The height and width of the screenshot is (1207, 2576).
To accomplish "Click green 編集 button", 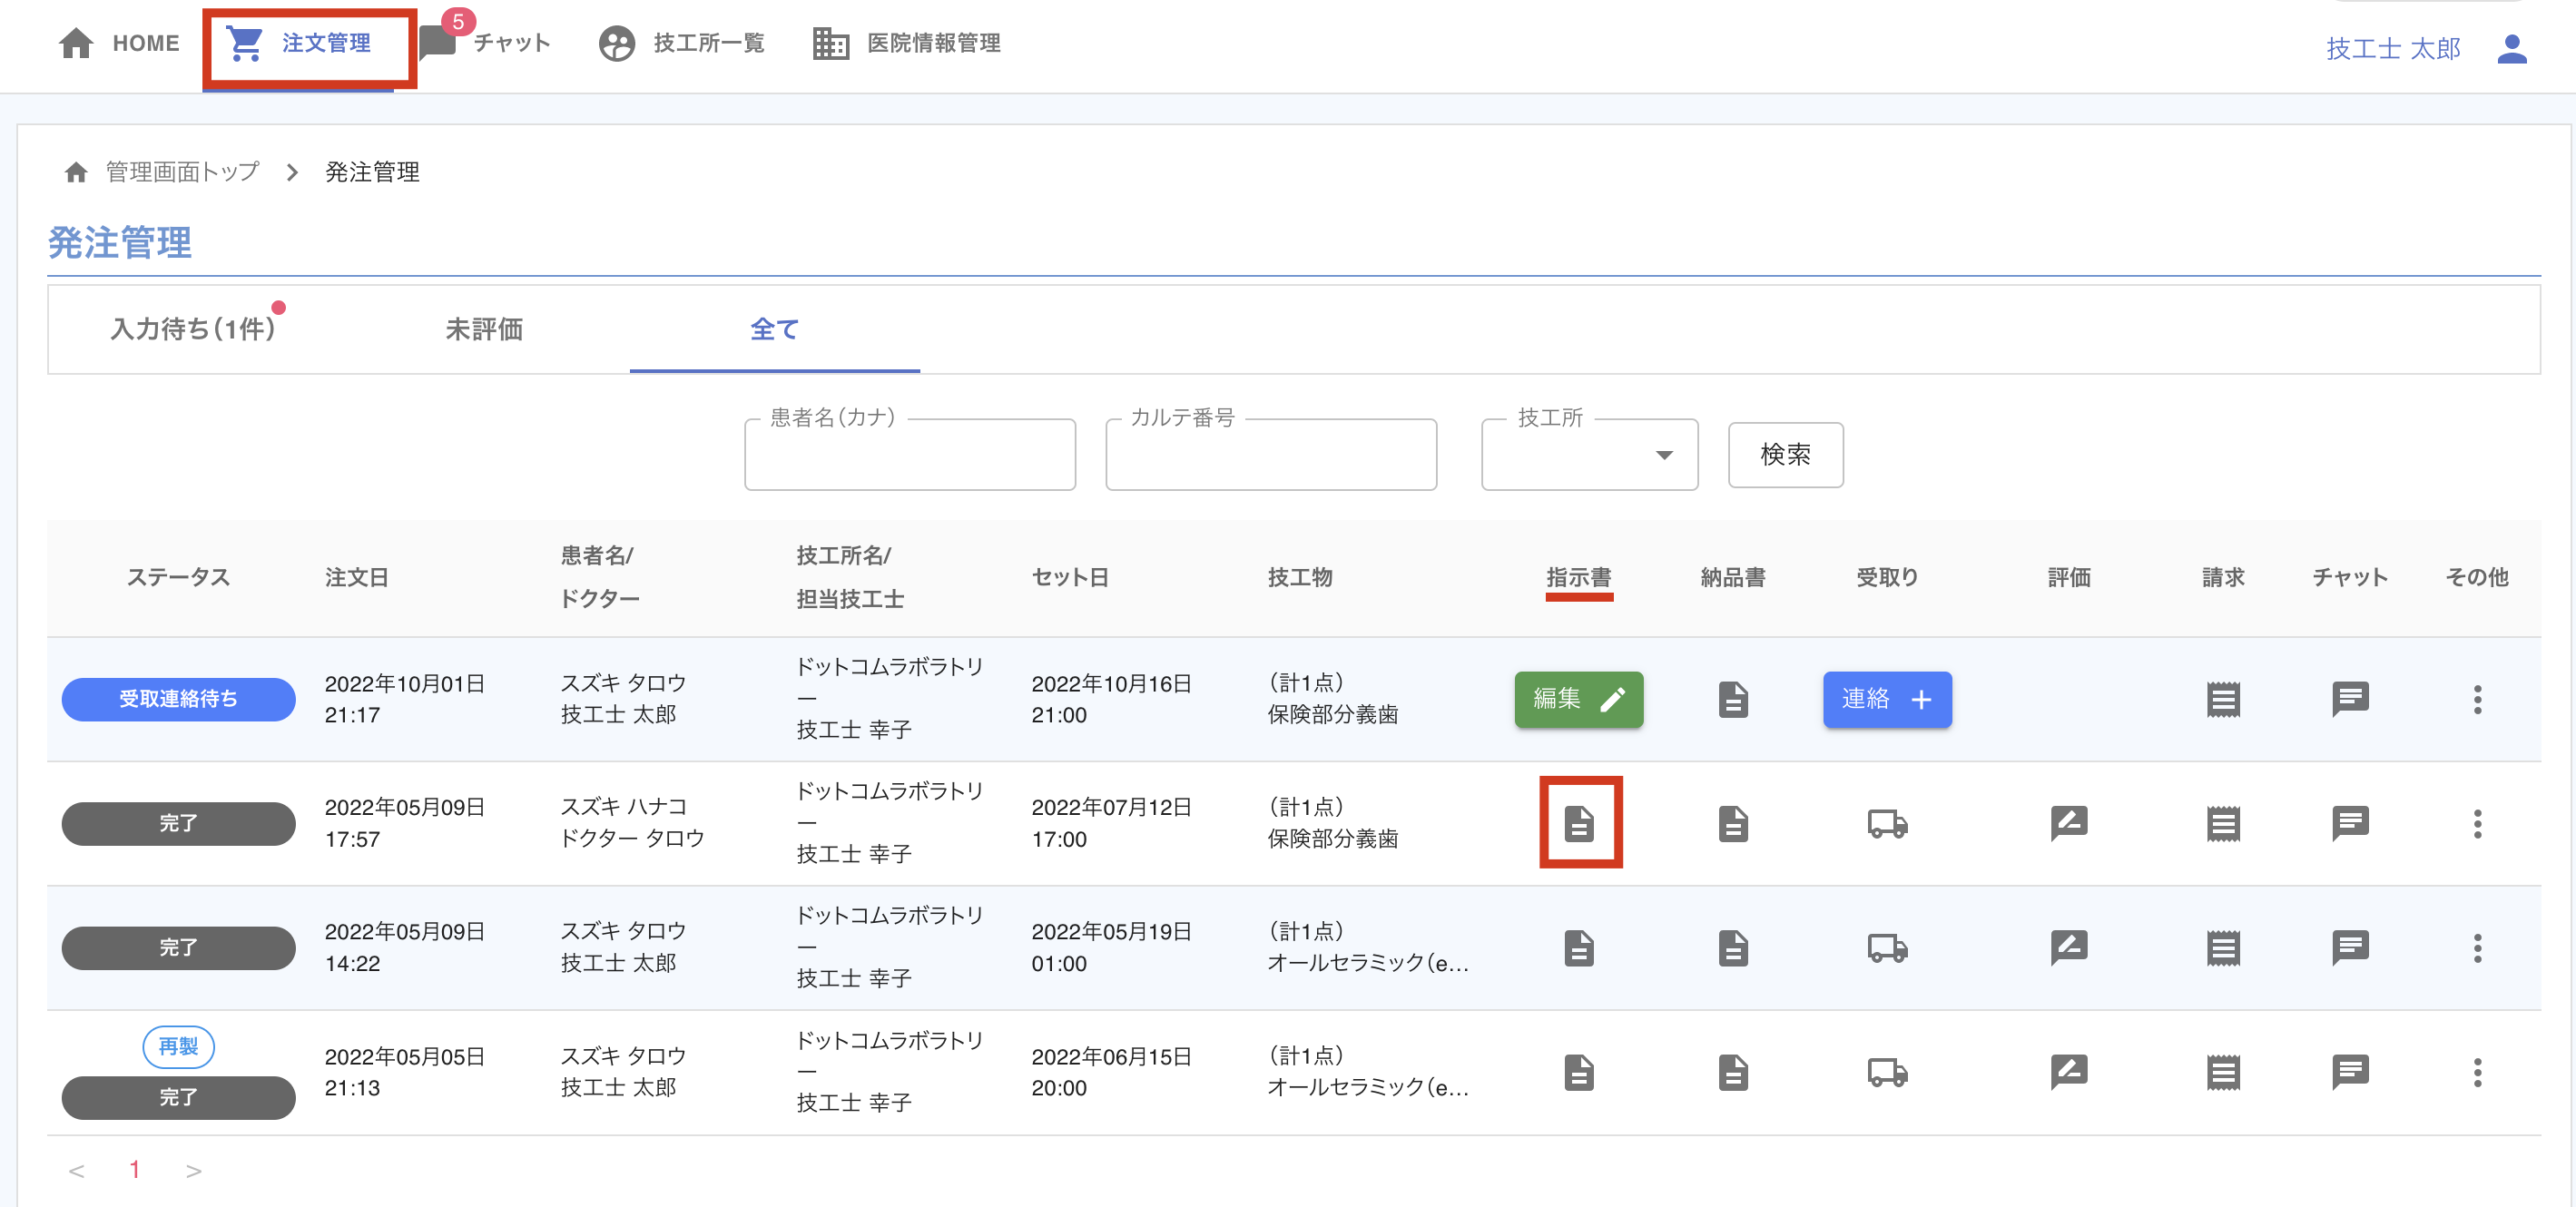I will [1578, 699].
